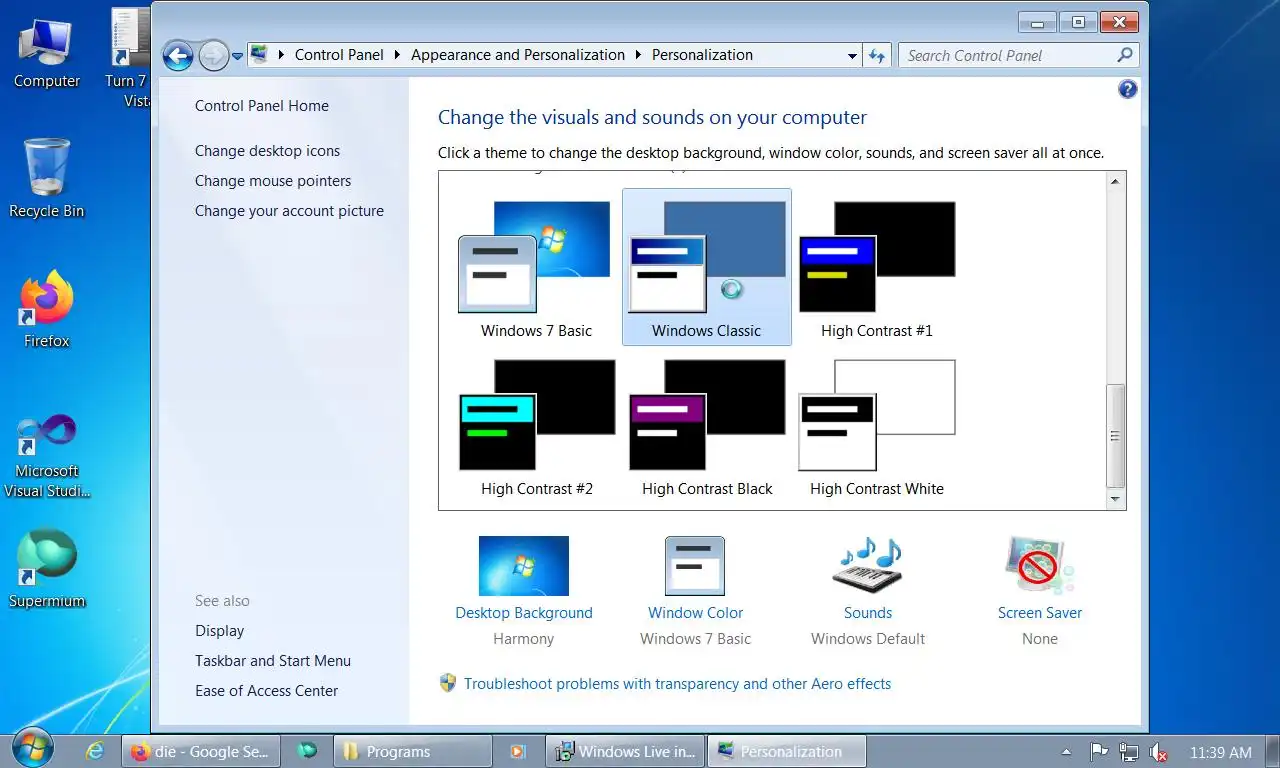Open the Control Panel Home link
The height and width of the screenshot is (768, 1280).
pyautogui.click(x=262, y=106)
